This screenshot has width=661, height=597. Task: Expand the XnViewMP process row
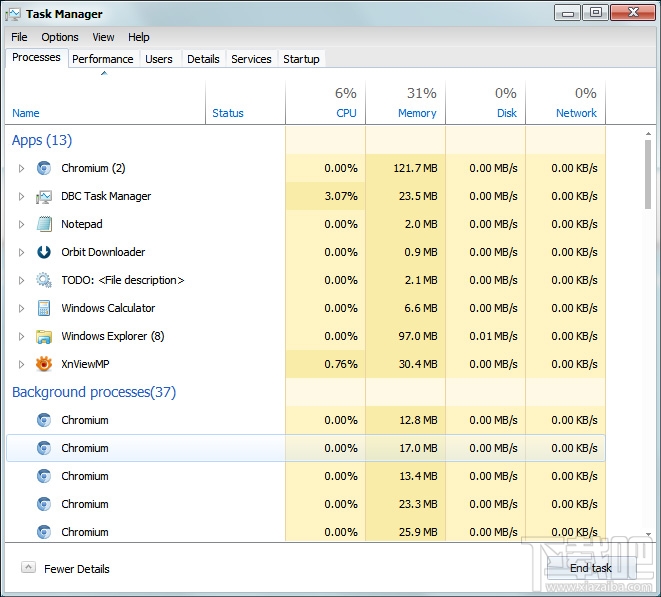[x=21, y=364]
